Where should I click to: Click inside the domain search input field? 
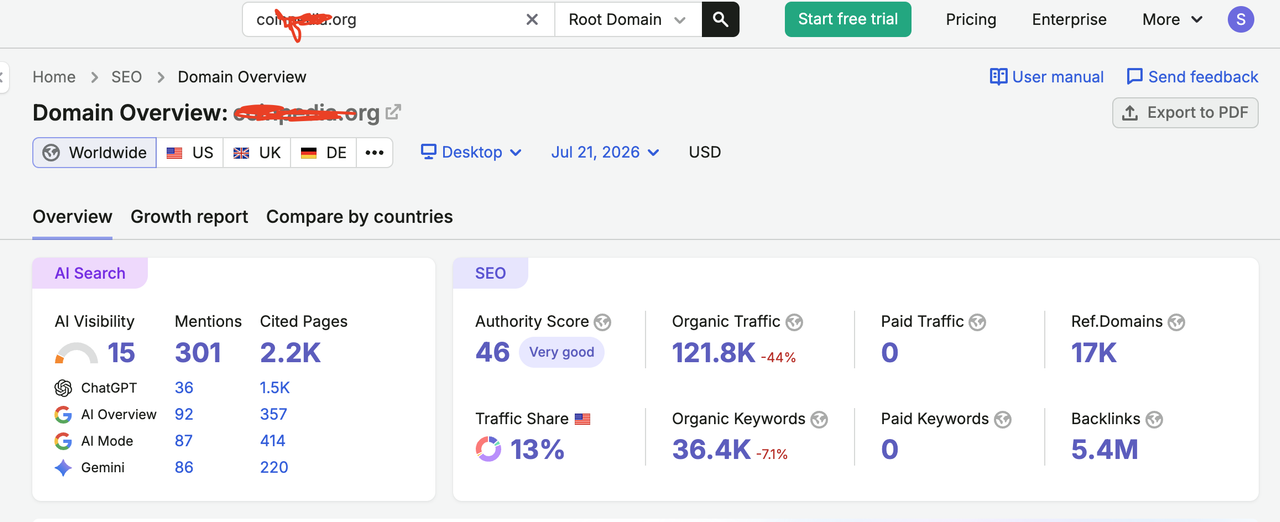(x=385, y=19)
